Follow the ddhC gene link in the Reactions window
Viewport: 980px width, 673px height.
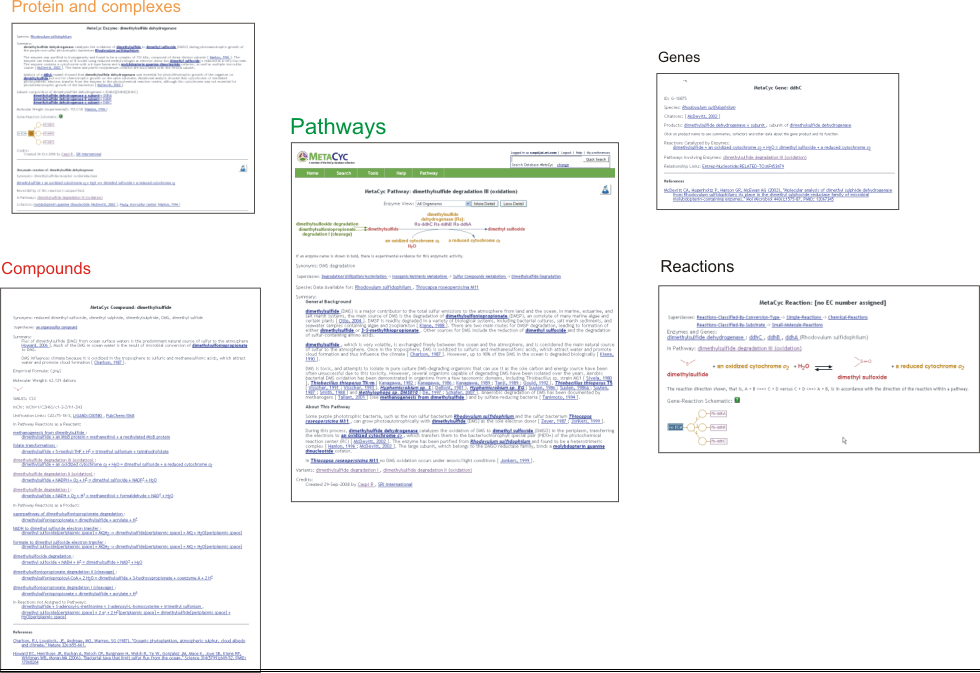756,339
